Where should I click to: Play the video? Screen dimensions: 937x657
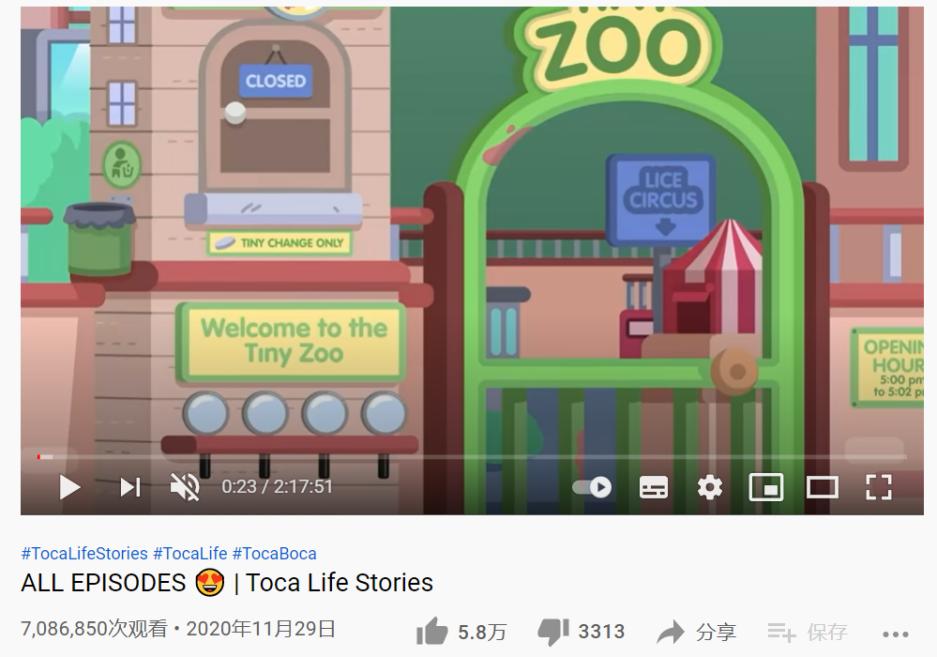pos(69,487)
